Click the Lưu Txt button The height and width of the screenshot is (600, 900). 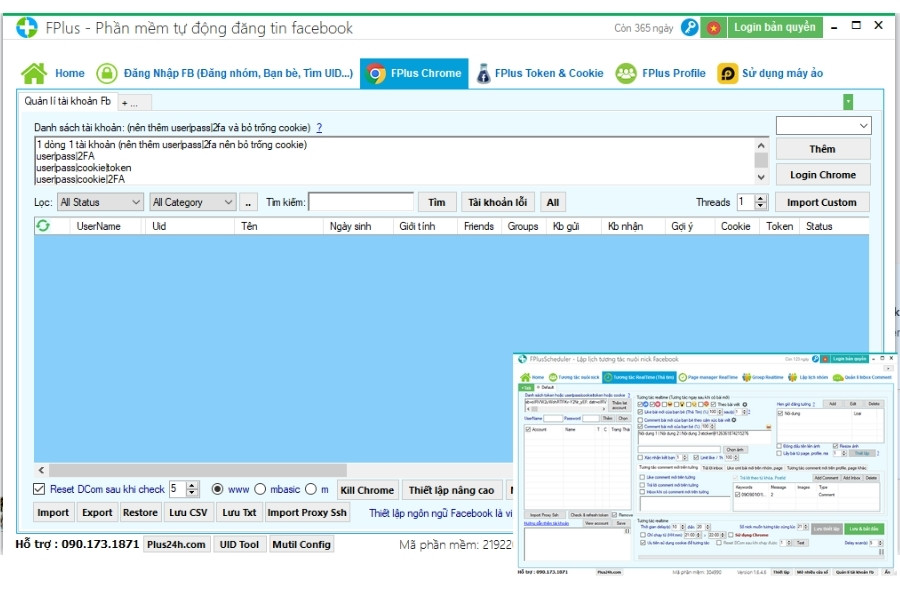[x=239, y=512]
